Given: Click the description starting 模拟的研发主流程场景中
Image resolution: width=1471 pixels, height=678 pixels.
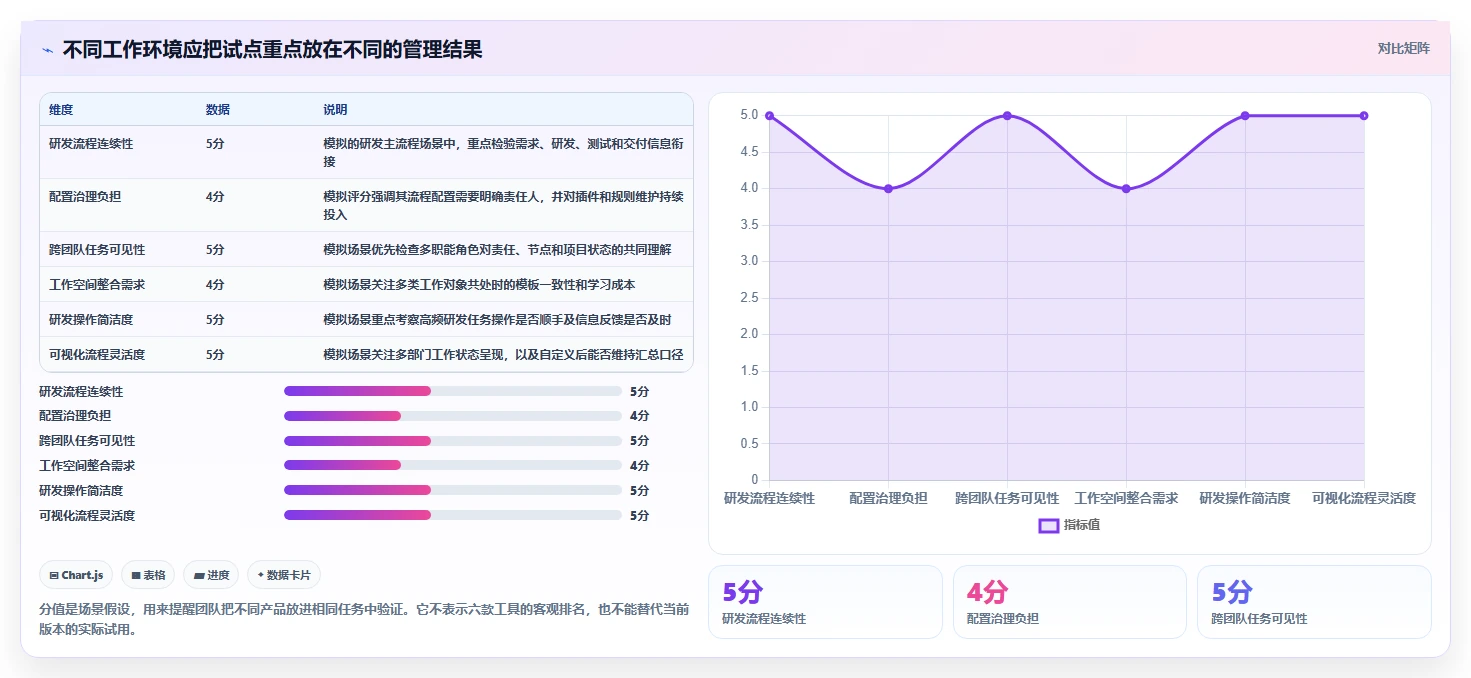Looking at the screenshot, I should click(503, 152).
